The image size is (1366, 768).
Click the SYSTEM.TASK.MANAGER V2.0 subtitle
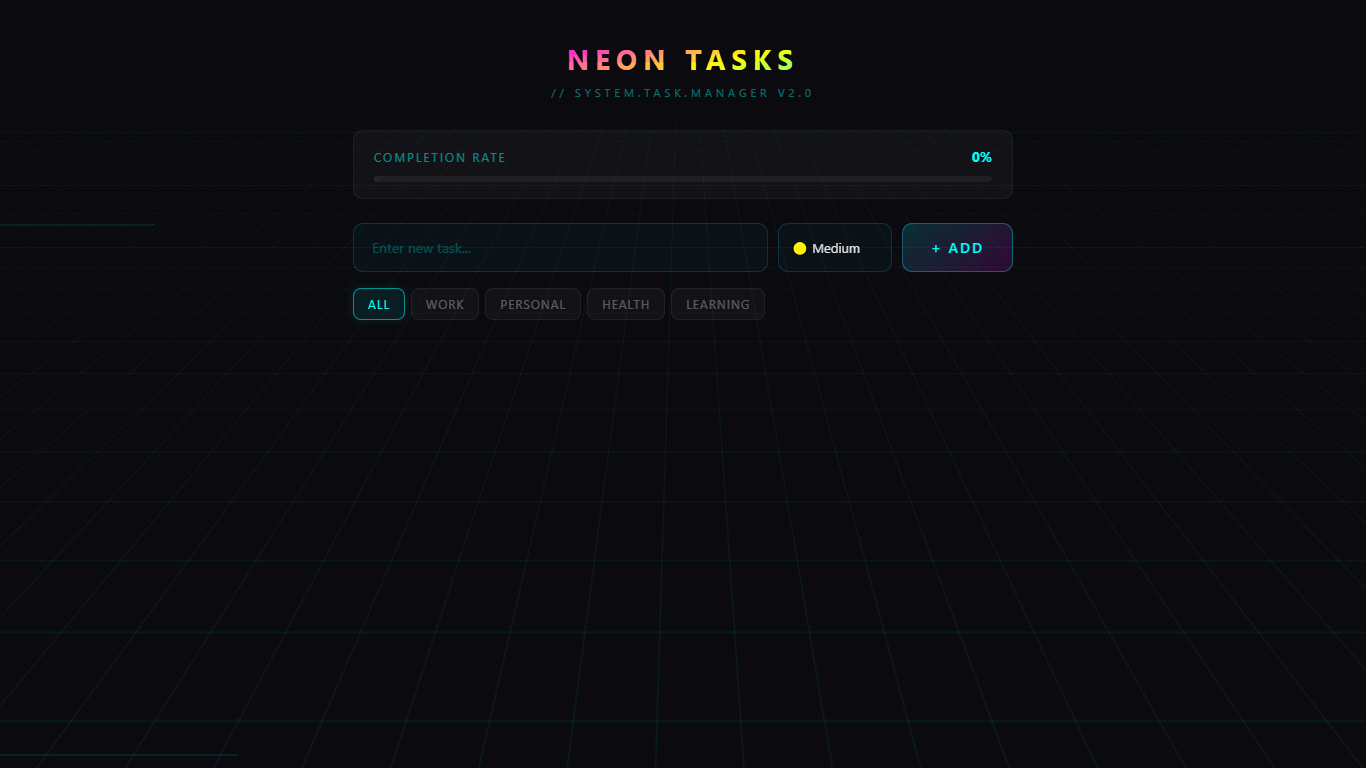point(682,93)
